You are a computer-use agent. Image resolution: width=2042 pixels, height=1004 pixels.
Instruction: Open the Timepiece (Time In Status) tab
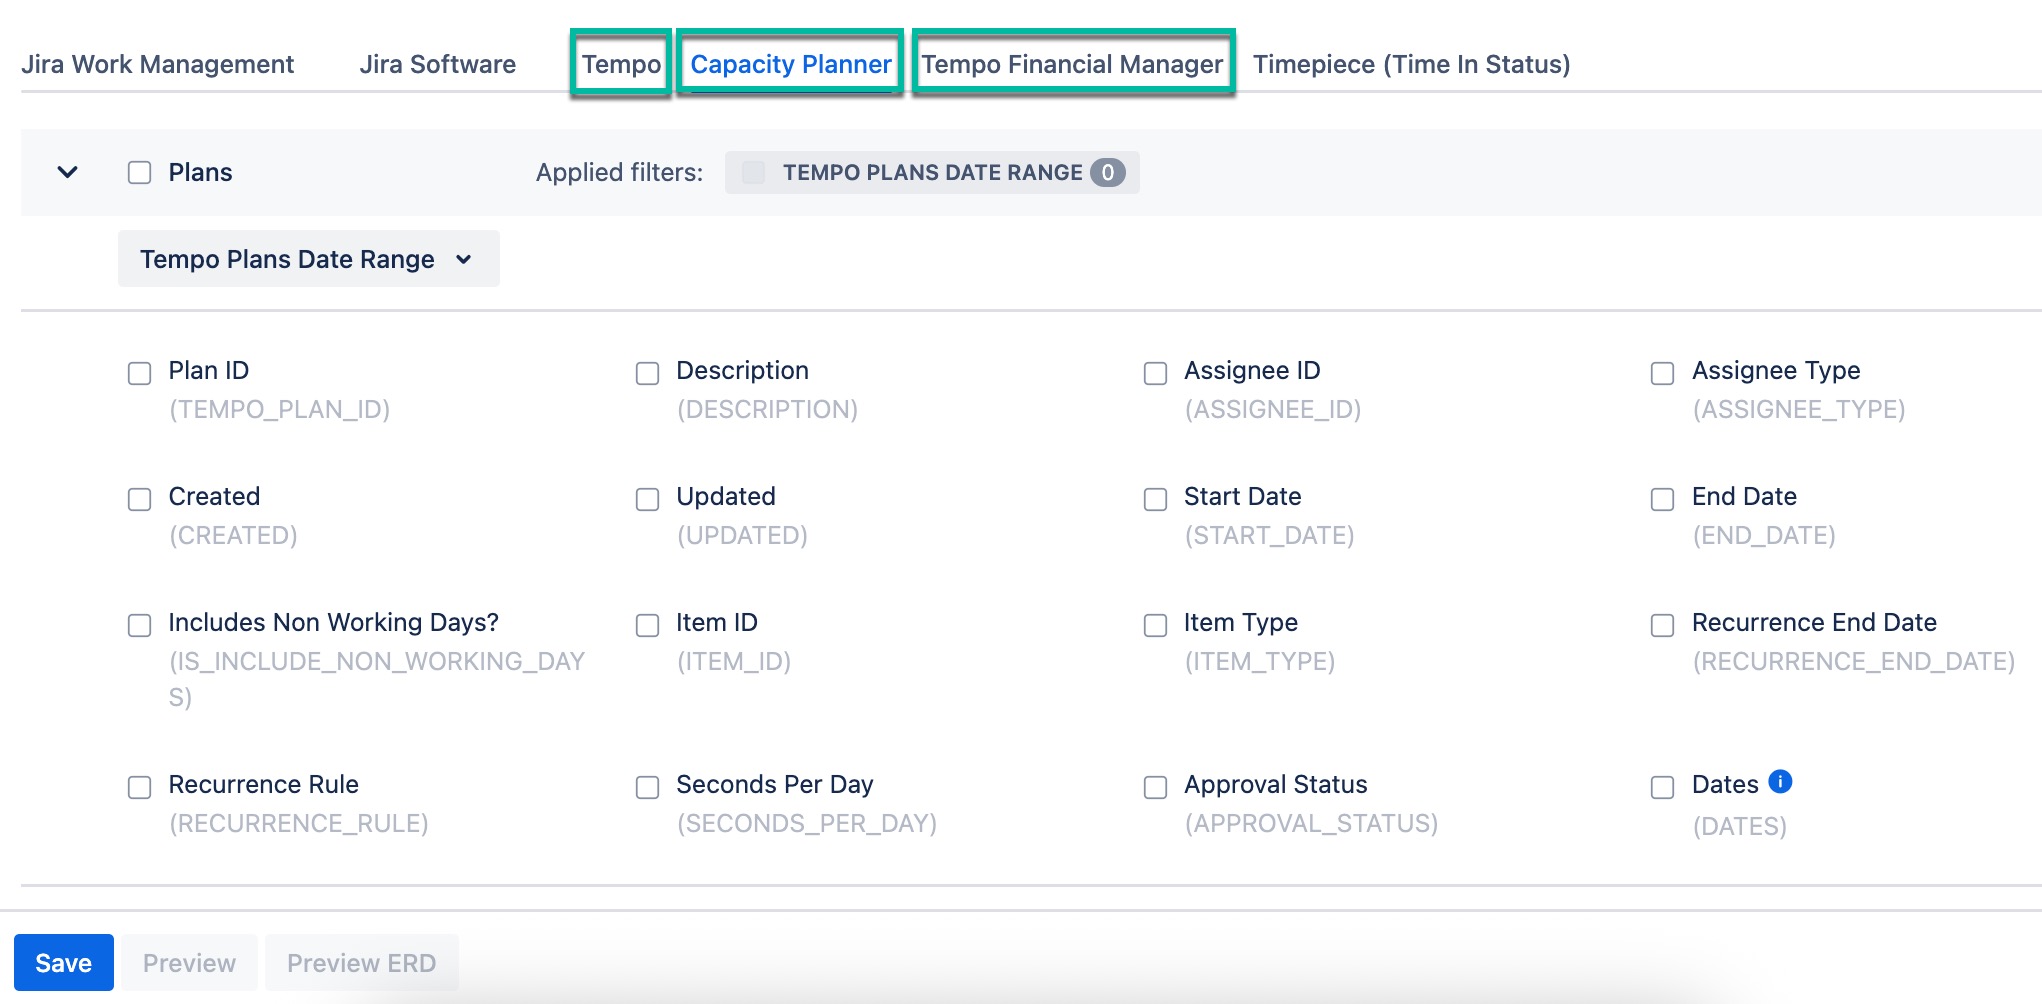click(x=1412, y=63)
